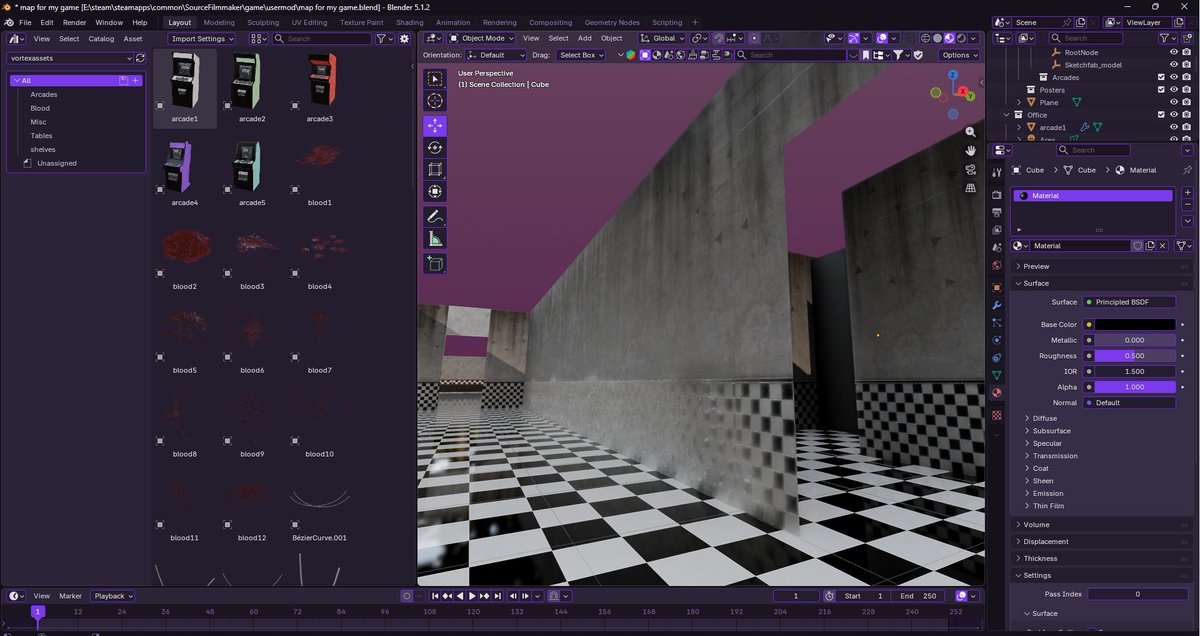
Task: Activate the Scale tool
Action: tap(435, 170)
